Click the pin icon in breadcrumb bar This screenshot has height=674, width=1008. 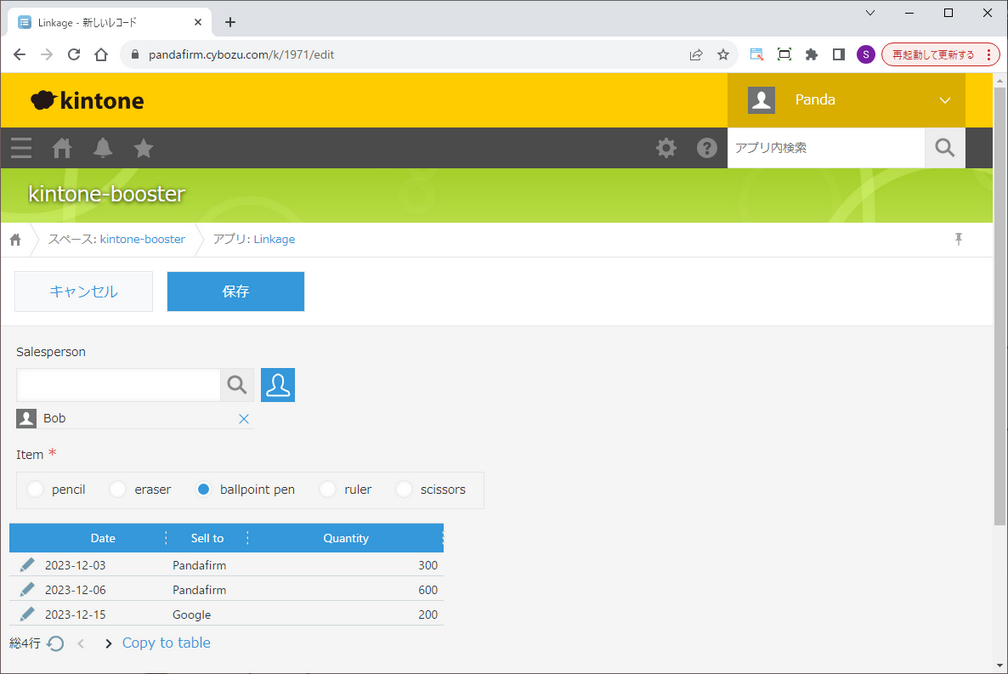tap(958, 239)
